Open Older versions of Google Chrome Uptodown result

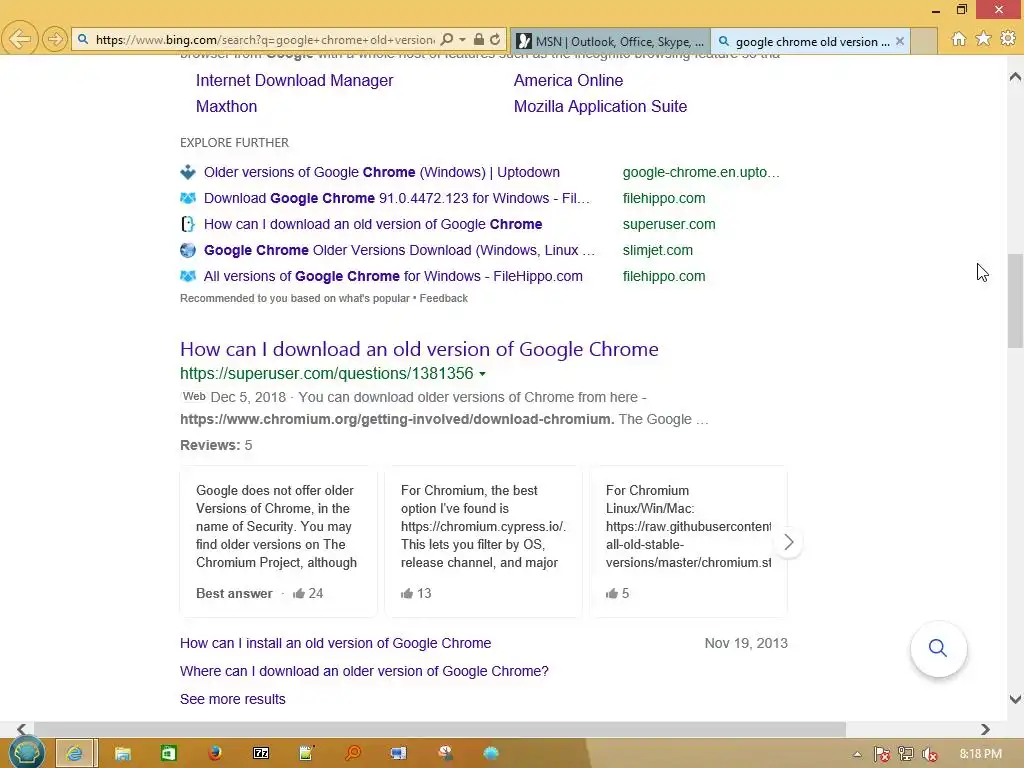381,172
